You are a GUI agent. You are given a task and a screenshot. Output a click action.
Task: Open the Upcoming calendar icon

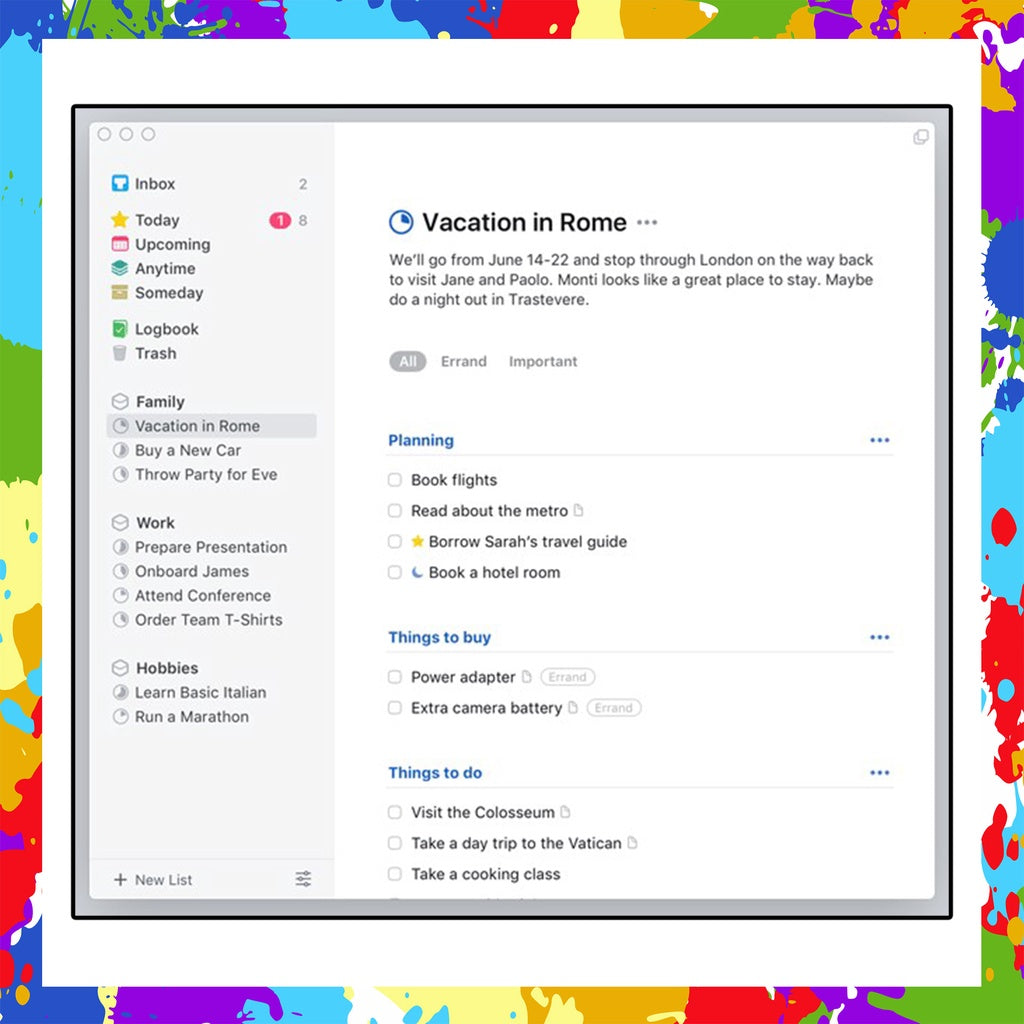[121, 244]
